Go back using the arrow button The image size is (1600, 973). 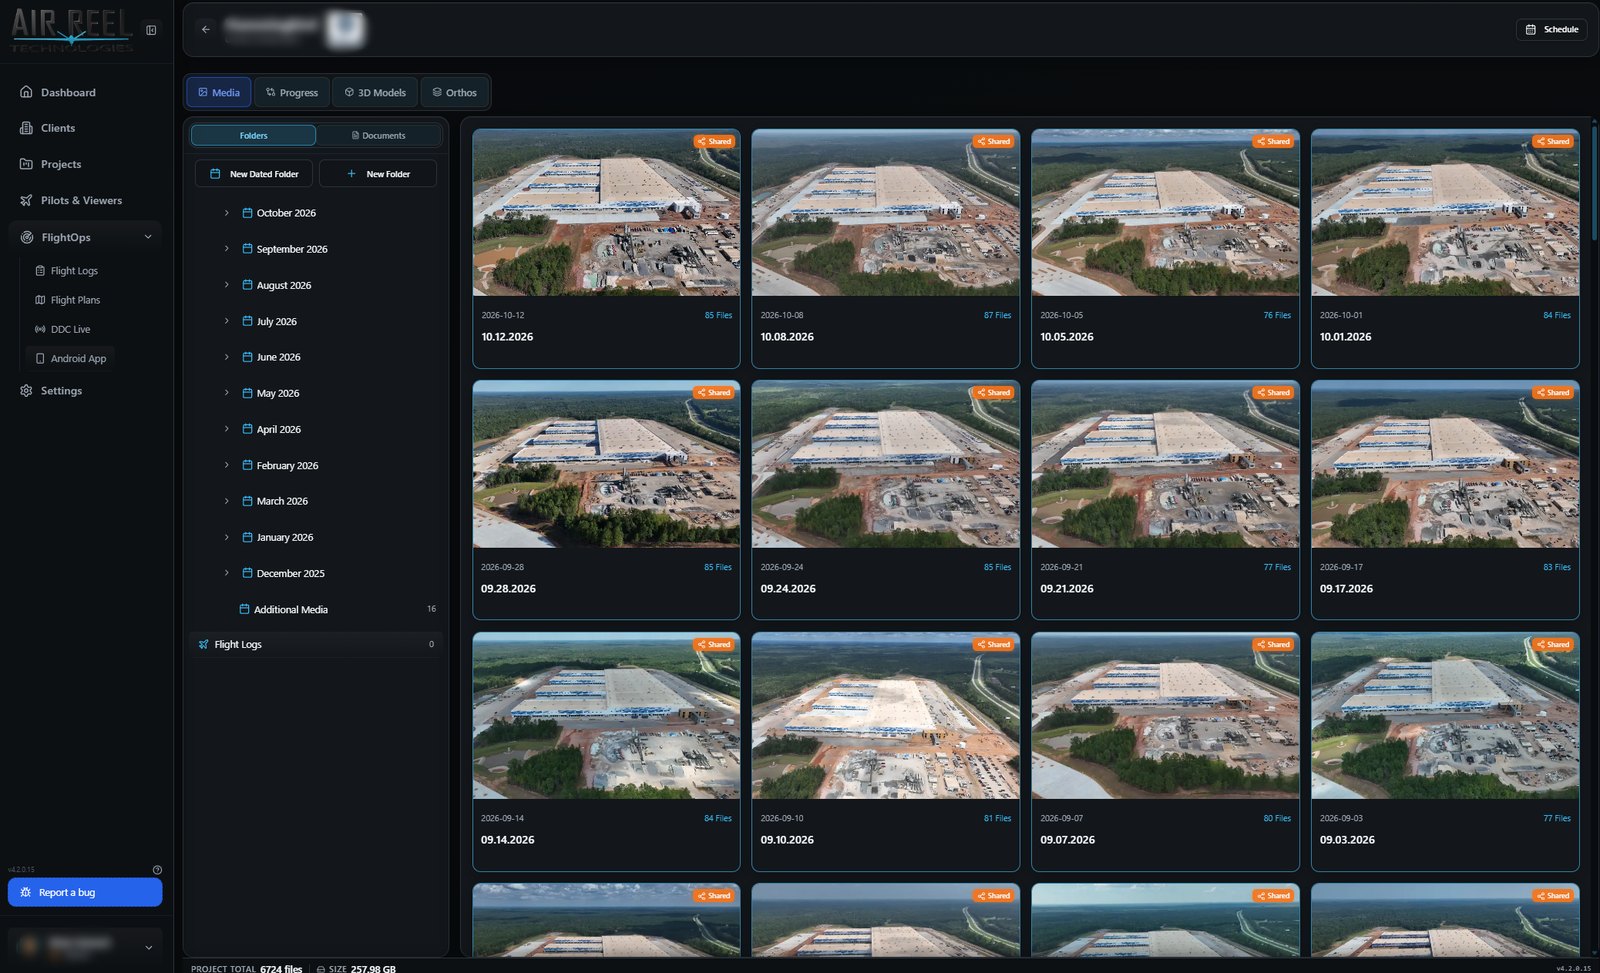[x=206, y=29]
